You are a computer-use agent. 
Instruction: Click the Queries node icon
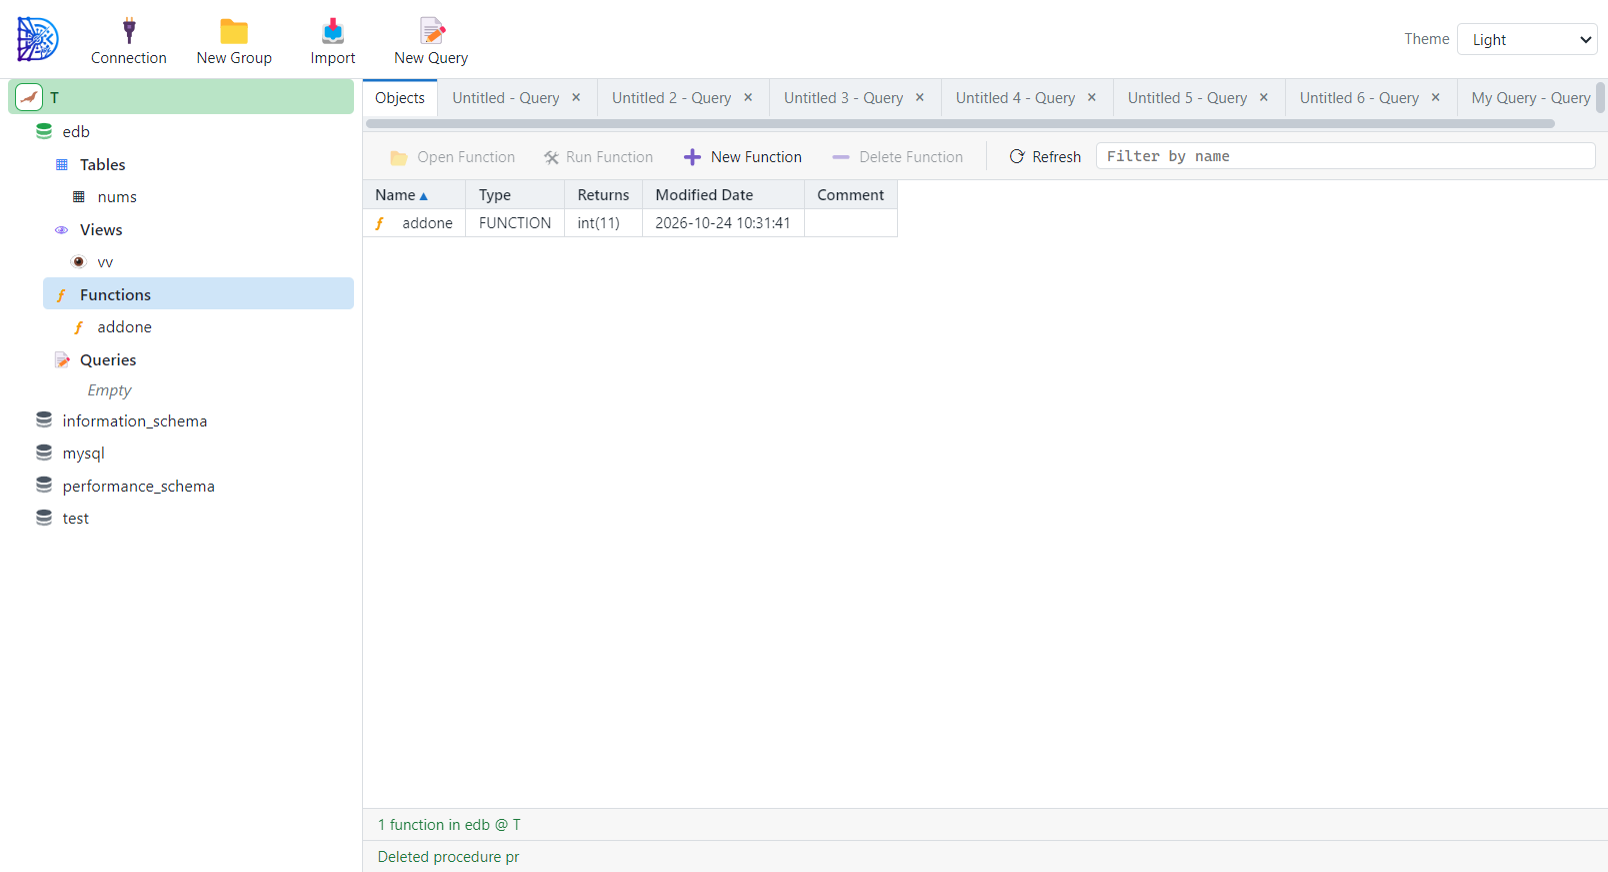[x=62, y=360]
